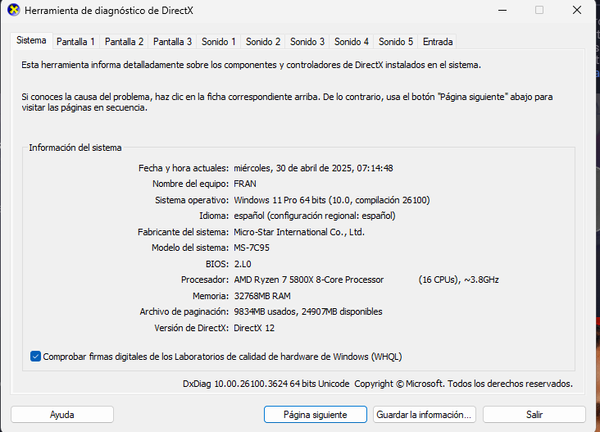Click Guardar la información button
This screenshot has height=432, width=600.
[424, 414]
